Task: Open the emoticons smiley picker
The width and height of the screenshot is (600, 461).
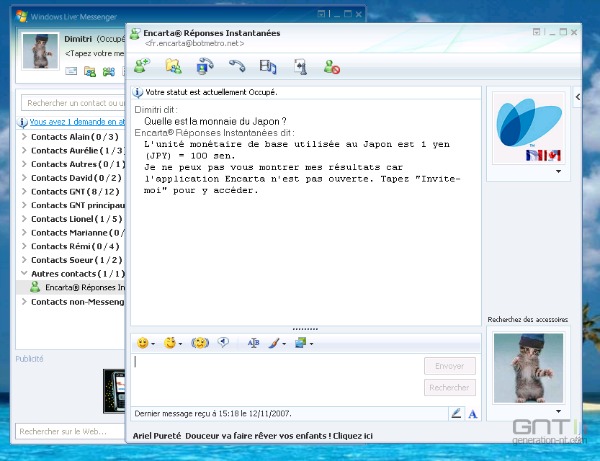Action: pos(143,343)
